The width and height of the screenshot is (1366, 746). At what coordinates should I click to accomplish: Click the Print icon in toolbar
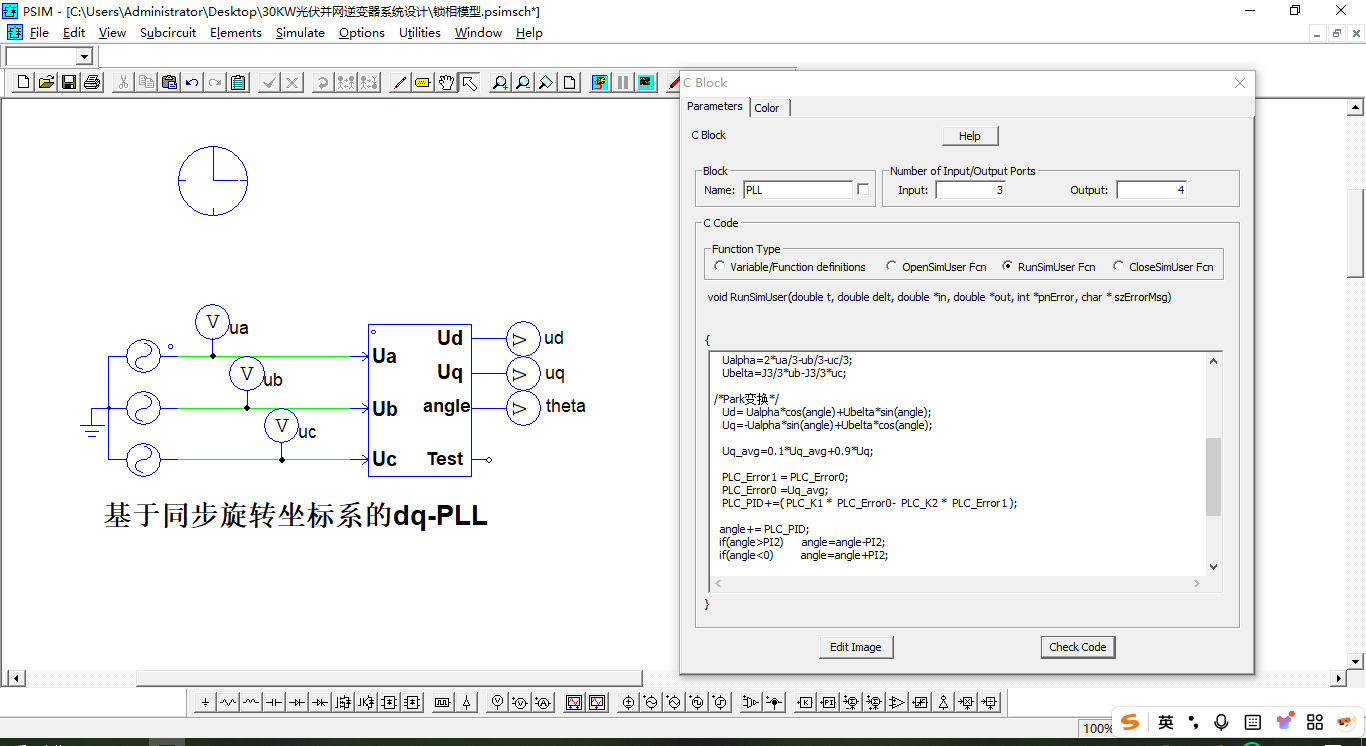92,83
